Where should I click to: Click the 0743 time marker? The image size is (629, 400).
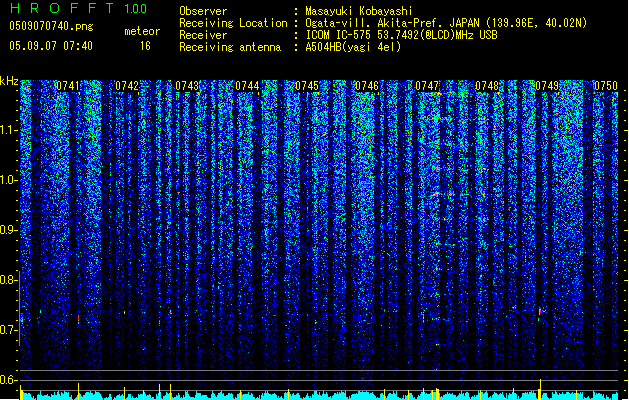(187, 86)
